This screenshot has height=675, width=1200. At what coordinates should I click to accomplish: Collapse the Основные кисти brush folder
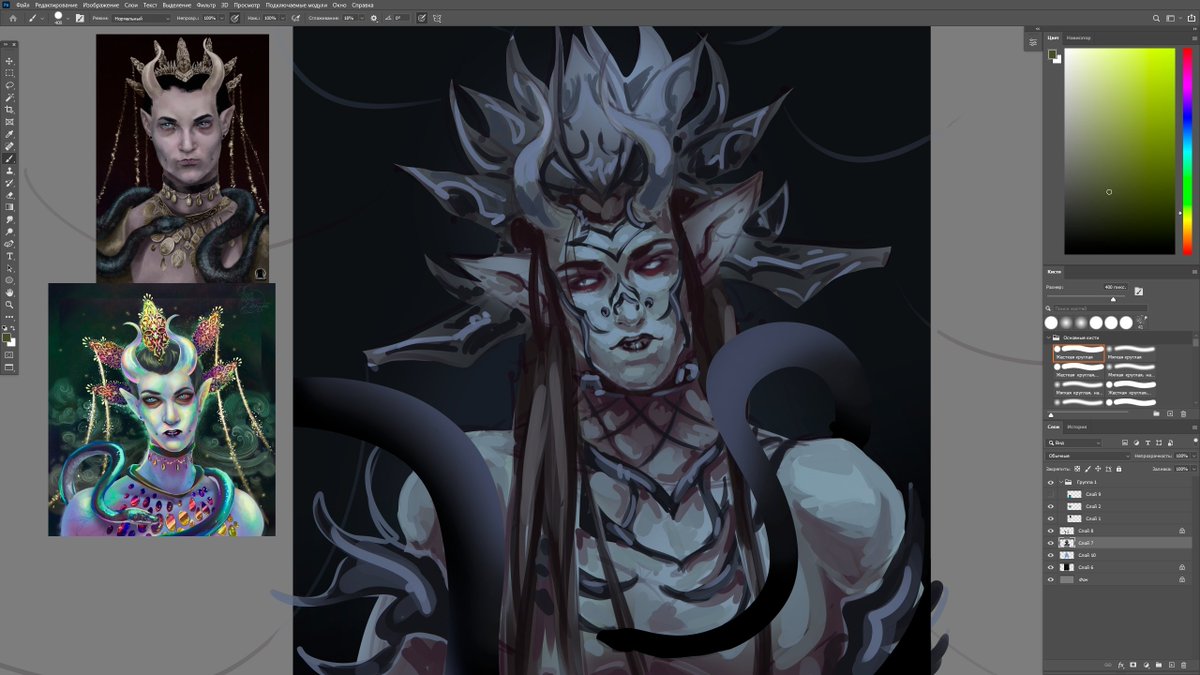pos(1048,338)
